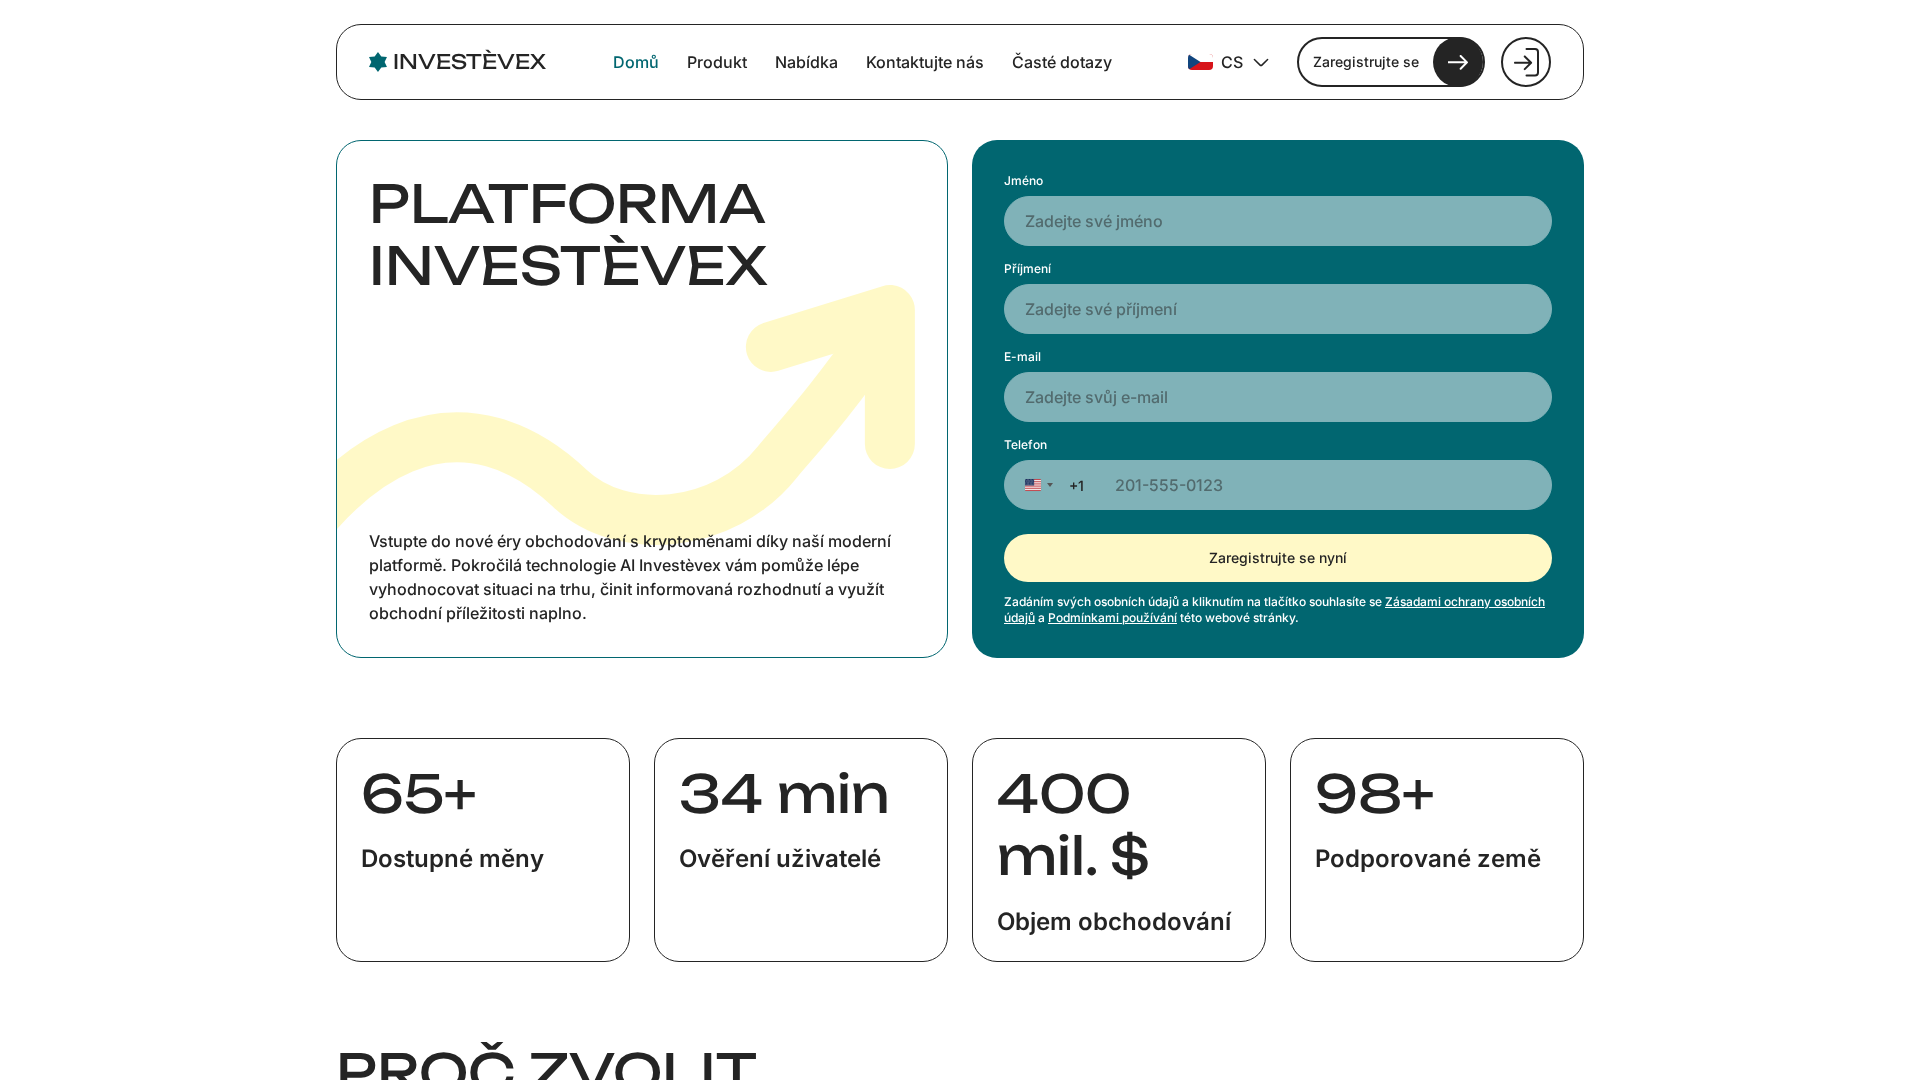The height and width of the screenshot is (1080, 1920).
Task: Click the Czech flag icon in navbar
Action: (x=1199, y=62)
